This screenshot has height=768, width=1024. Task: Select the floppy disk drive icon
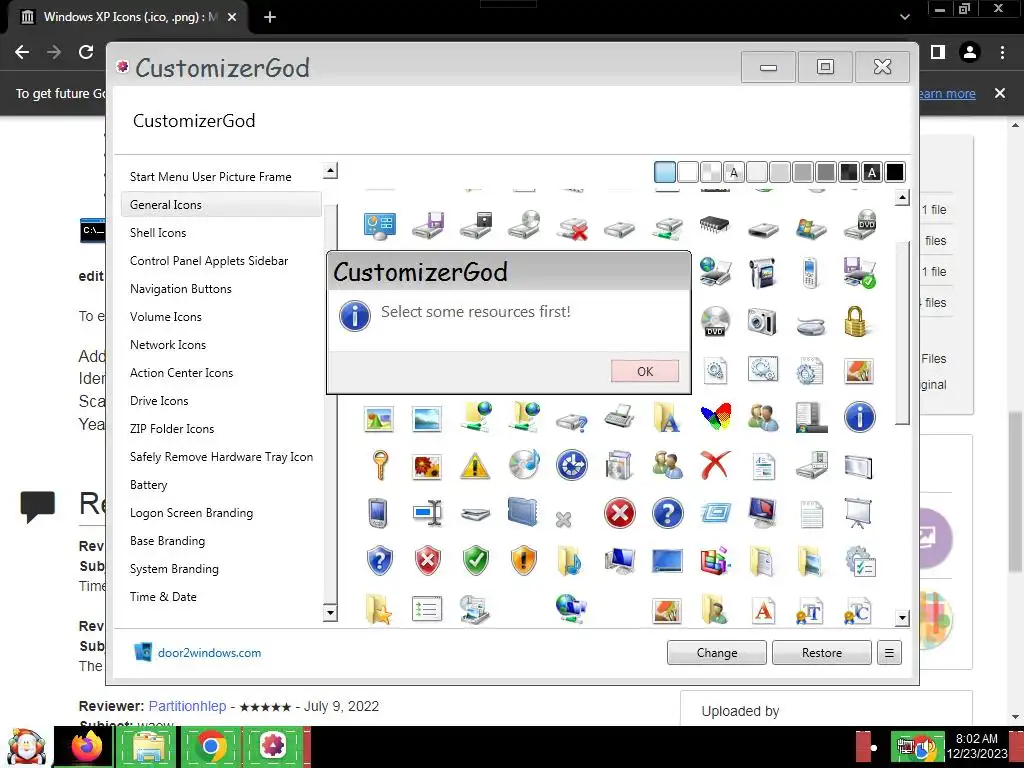pos(428,226)
